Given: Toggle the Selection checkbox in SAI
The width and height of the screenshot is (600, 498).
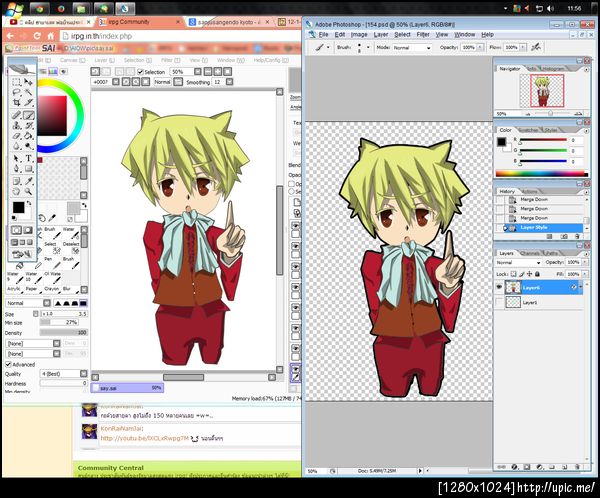Looking at the screenshot, I should [x=140, y=72].
